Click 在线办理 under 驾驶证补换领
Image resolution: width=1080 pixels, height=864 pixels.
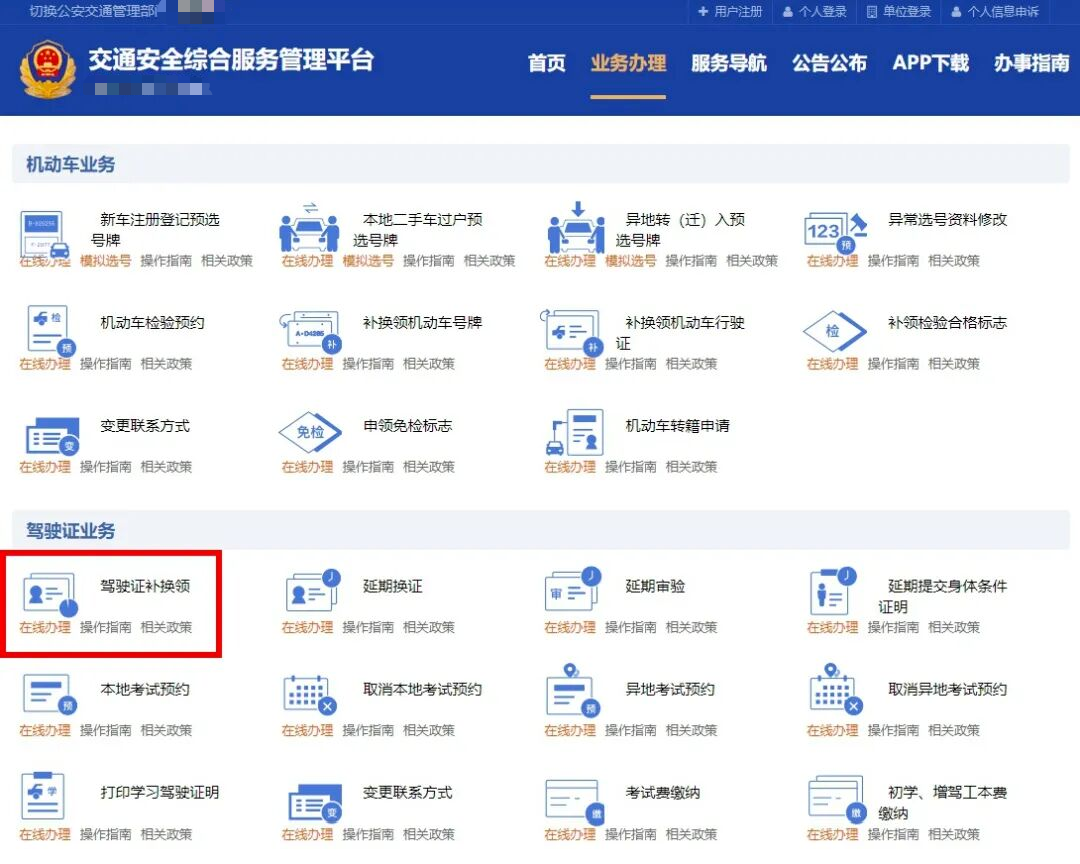(45, 627)
